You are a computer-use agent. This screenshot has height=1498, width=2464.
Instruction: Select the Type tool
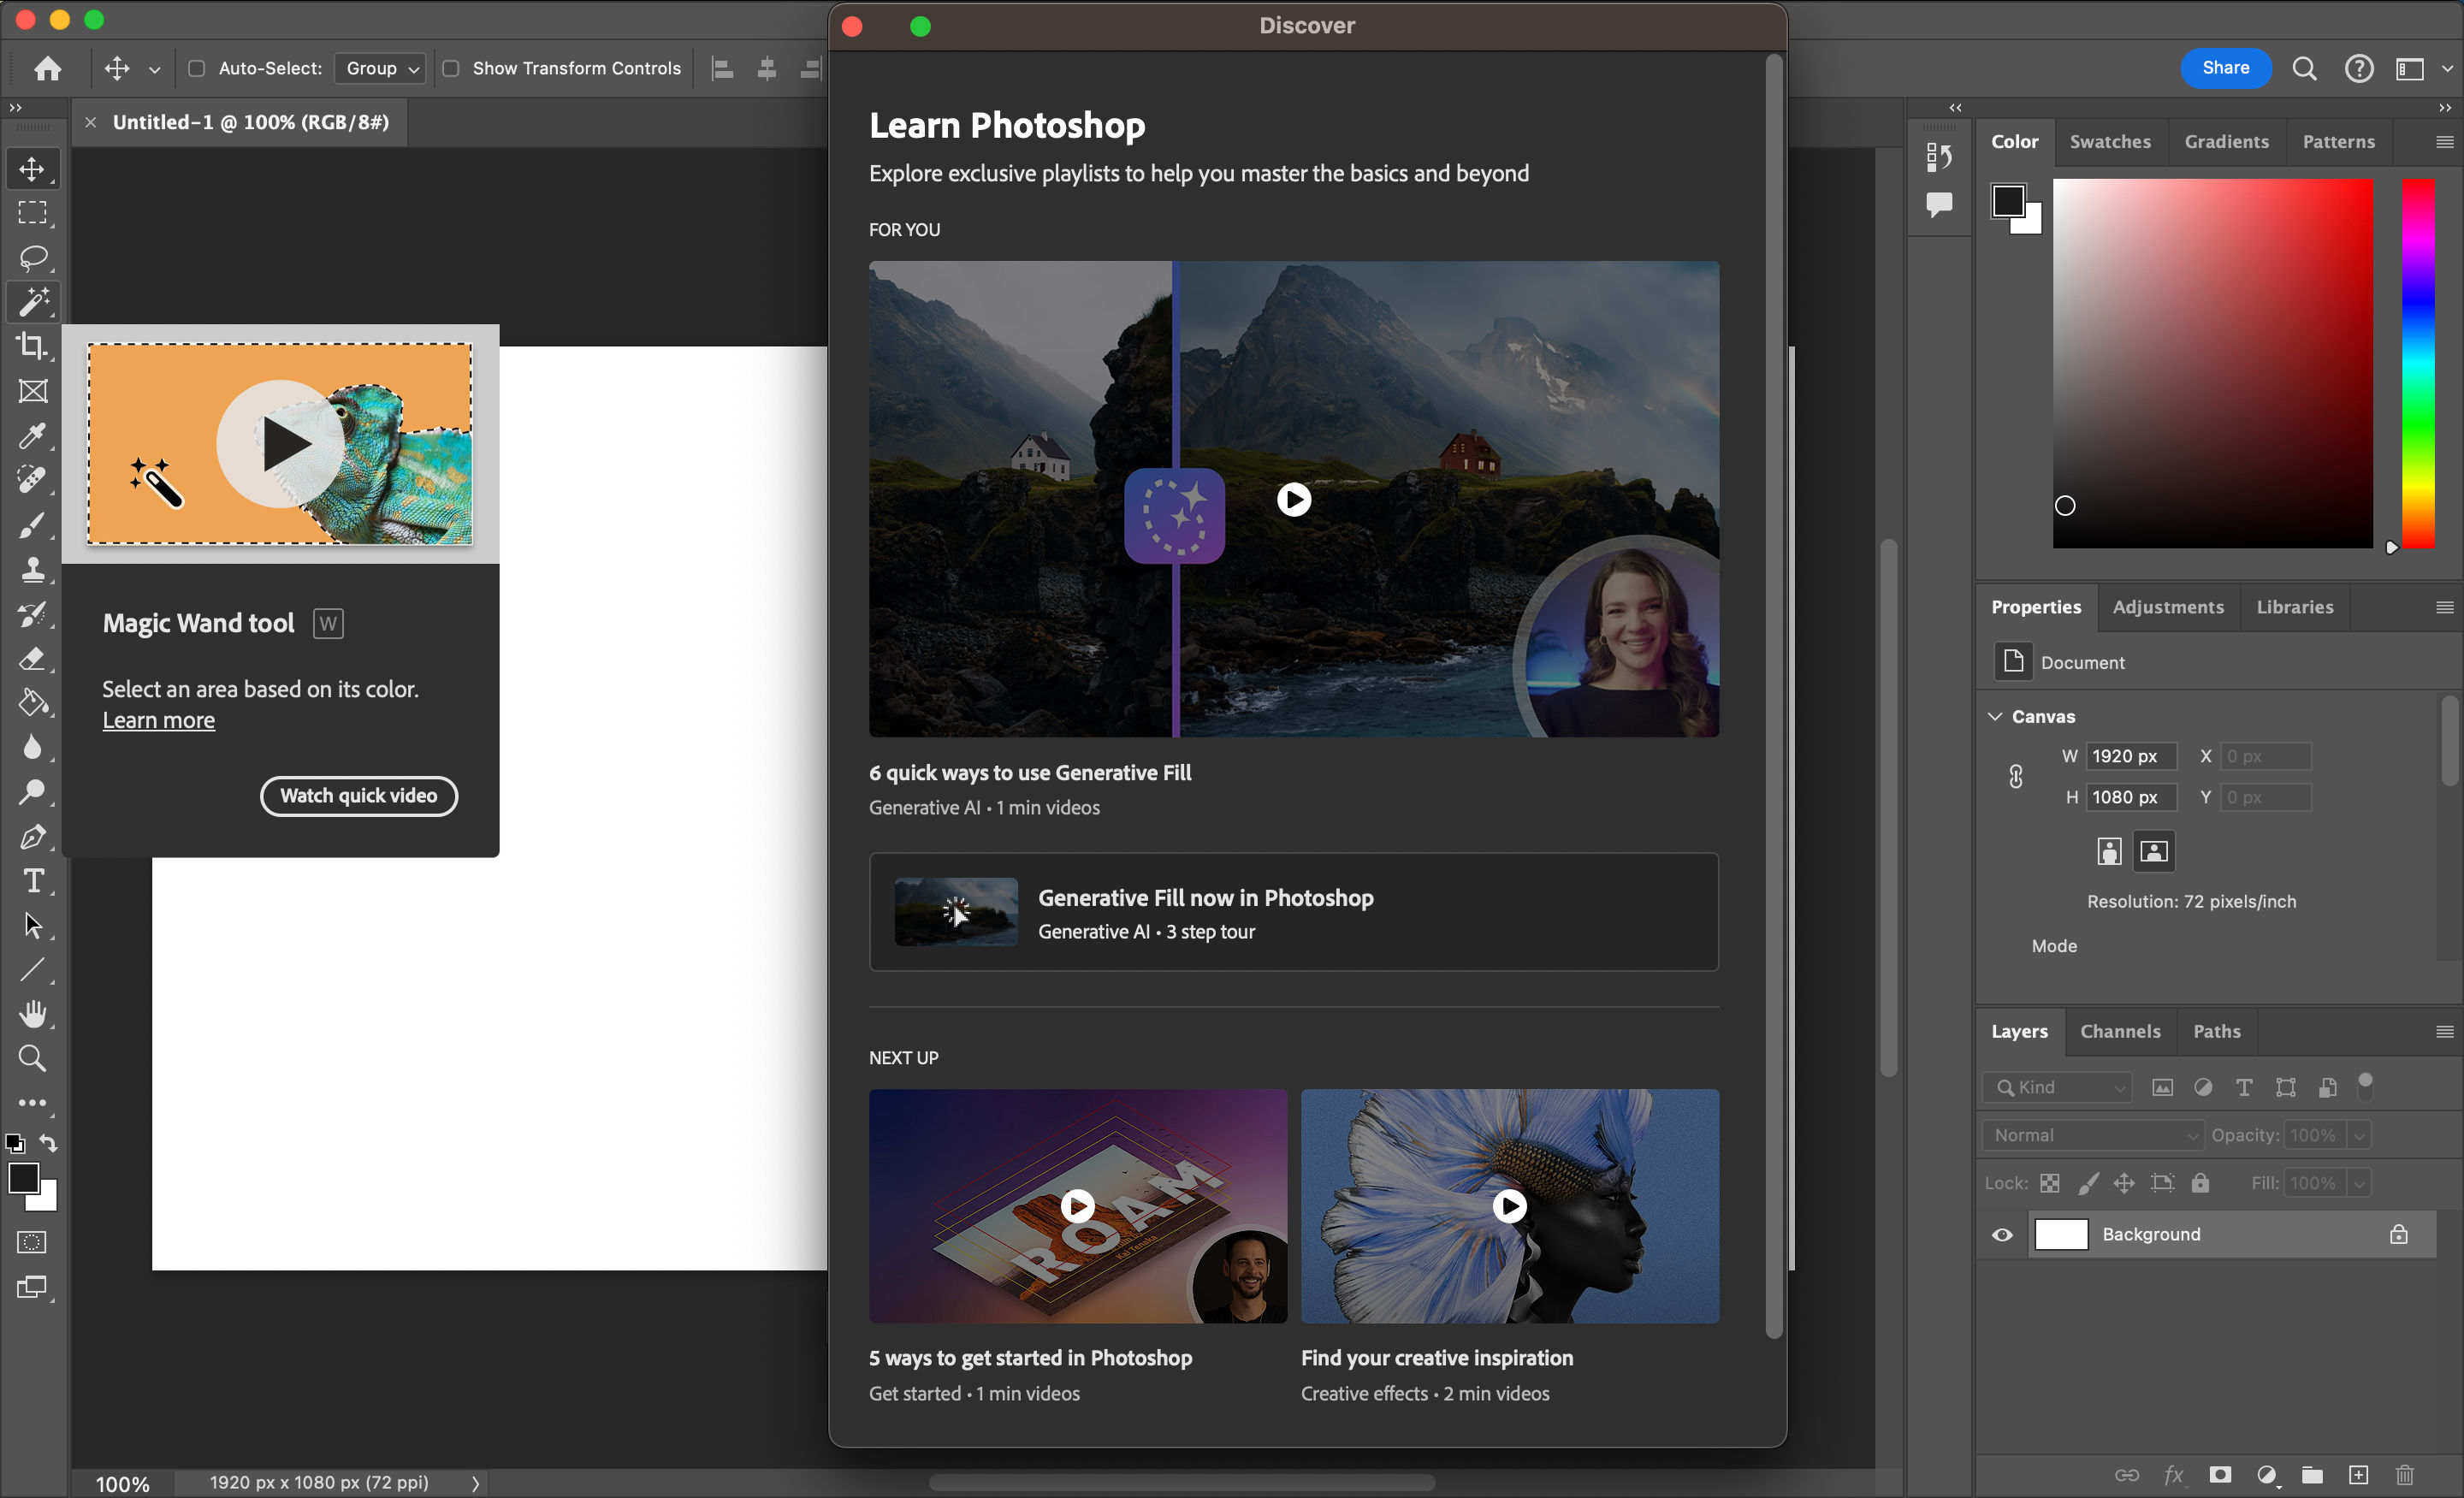click(x=32, y=880)
